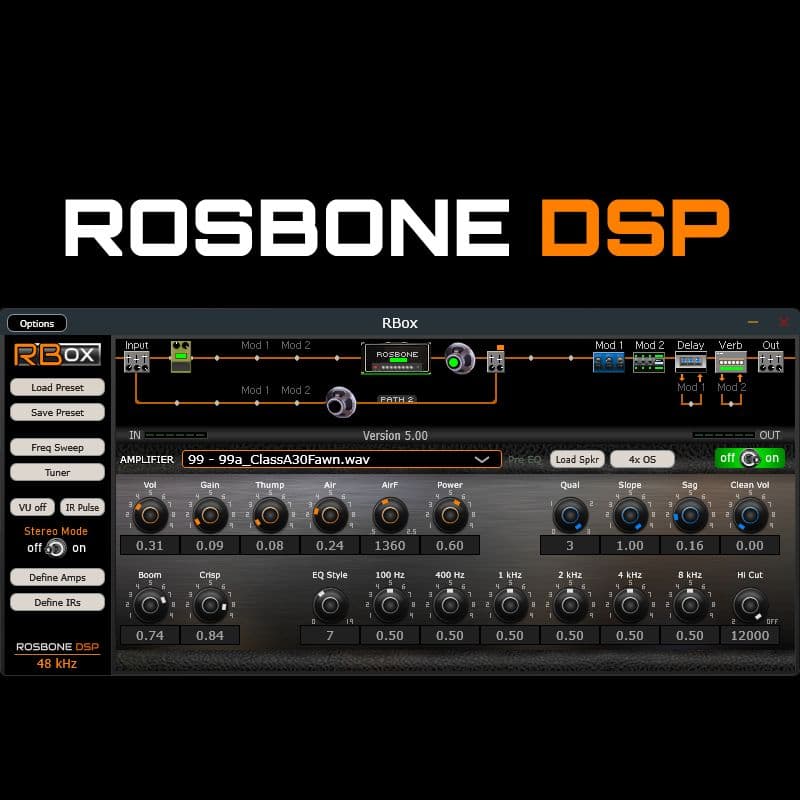800x800 pixels.
Task: Click the Vol value field 0.31
Action: (x=150, y=545)
